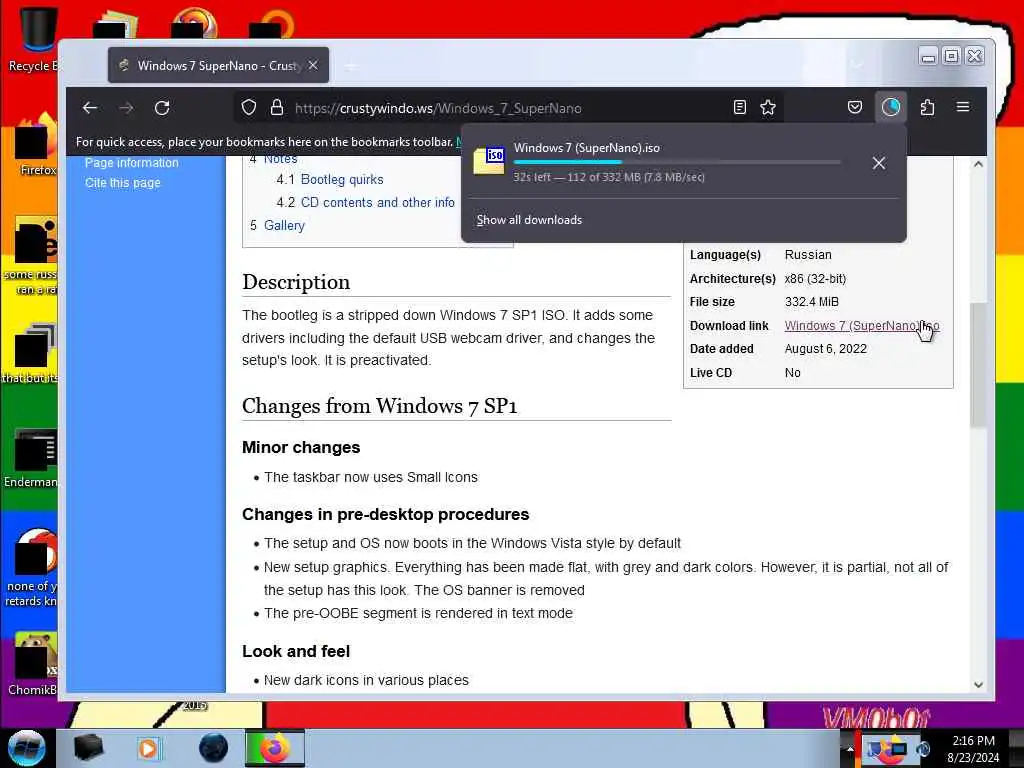The width and height of the screenshot is (1024, 768).
Task: Click the File size value 332.4 MiB
Action: pyautogui.click(x=812, y=302)
